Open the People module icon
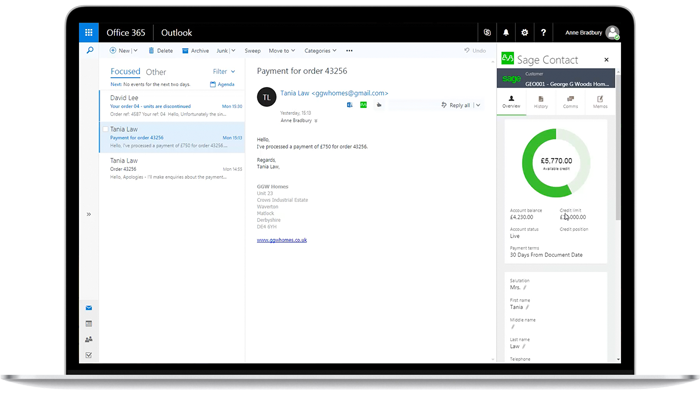Viewport: 700px width, 394px height. coord(89,340)
